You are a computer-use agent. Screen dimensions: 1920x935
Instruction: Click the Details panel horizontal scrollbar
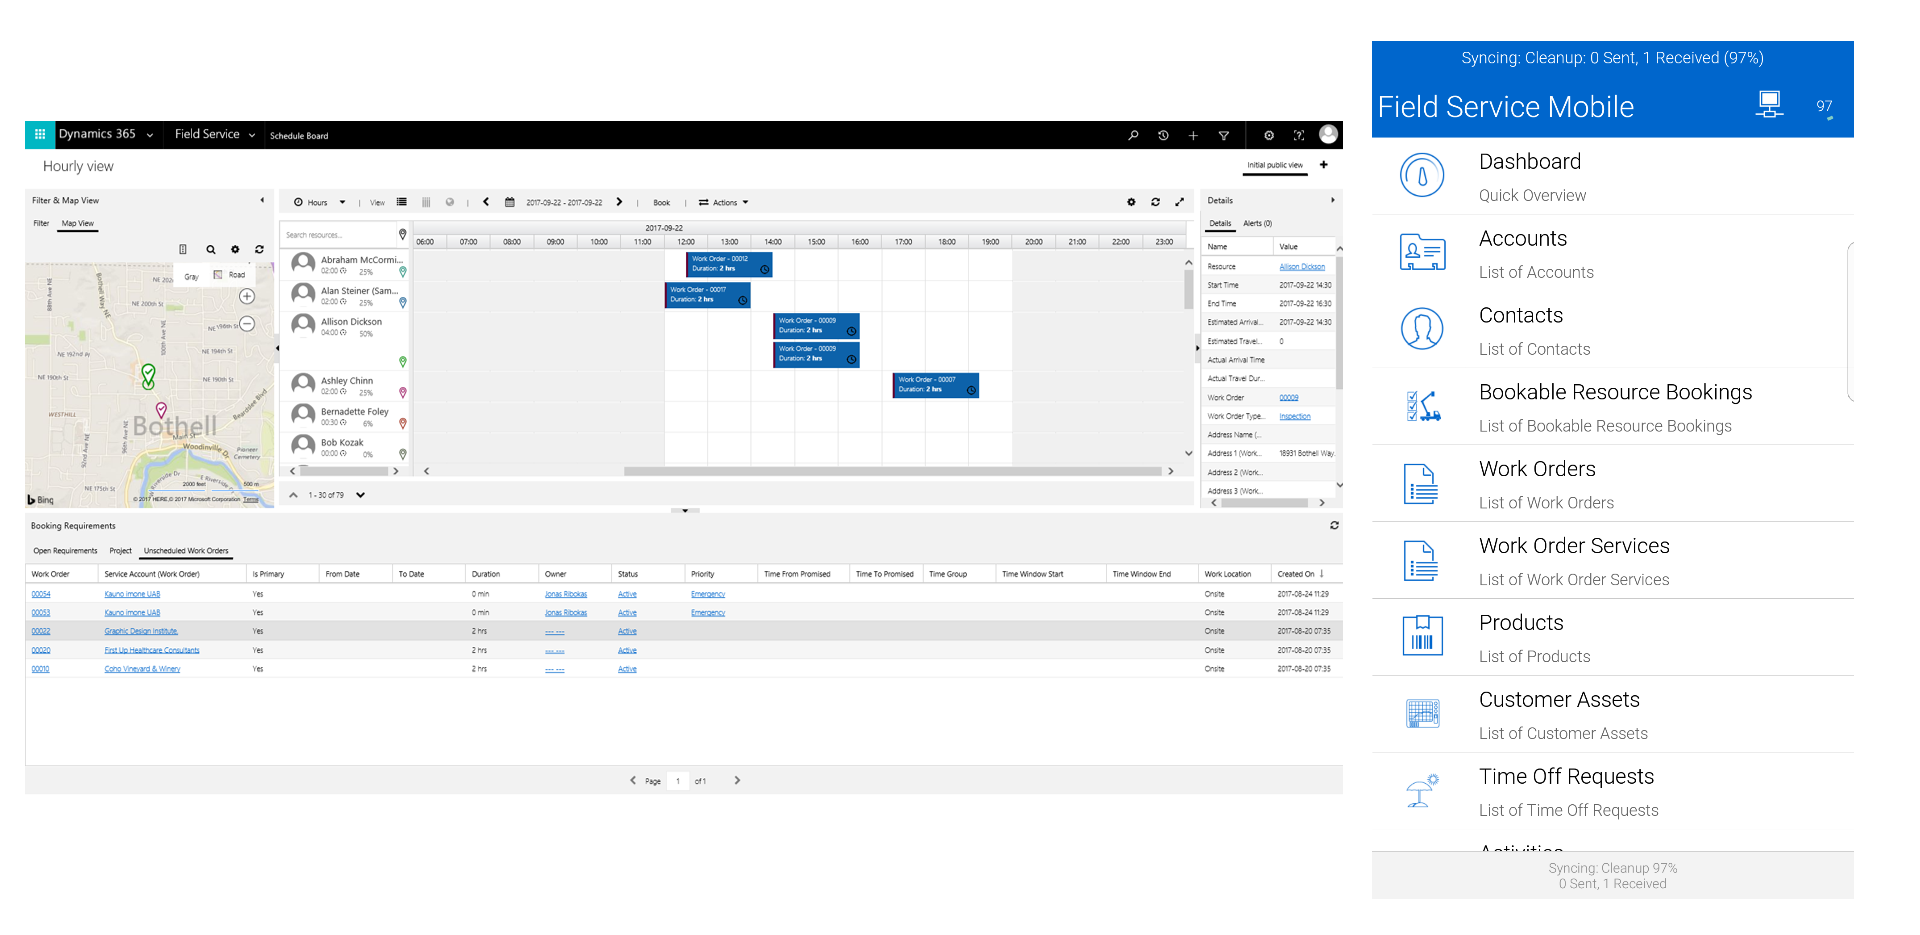pyautogui.click(x=1264, y=503)
